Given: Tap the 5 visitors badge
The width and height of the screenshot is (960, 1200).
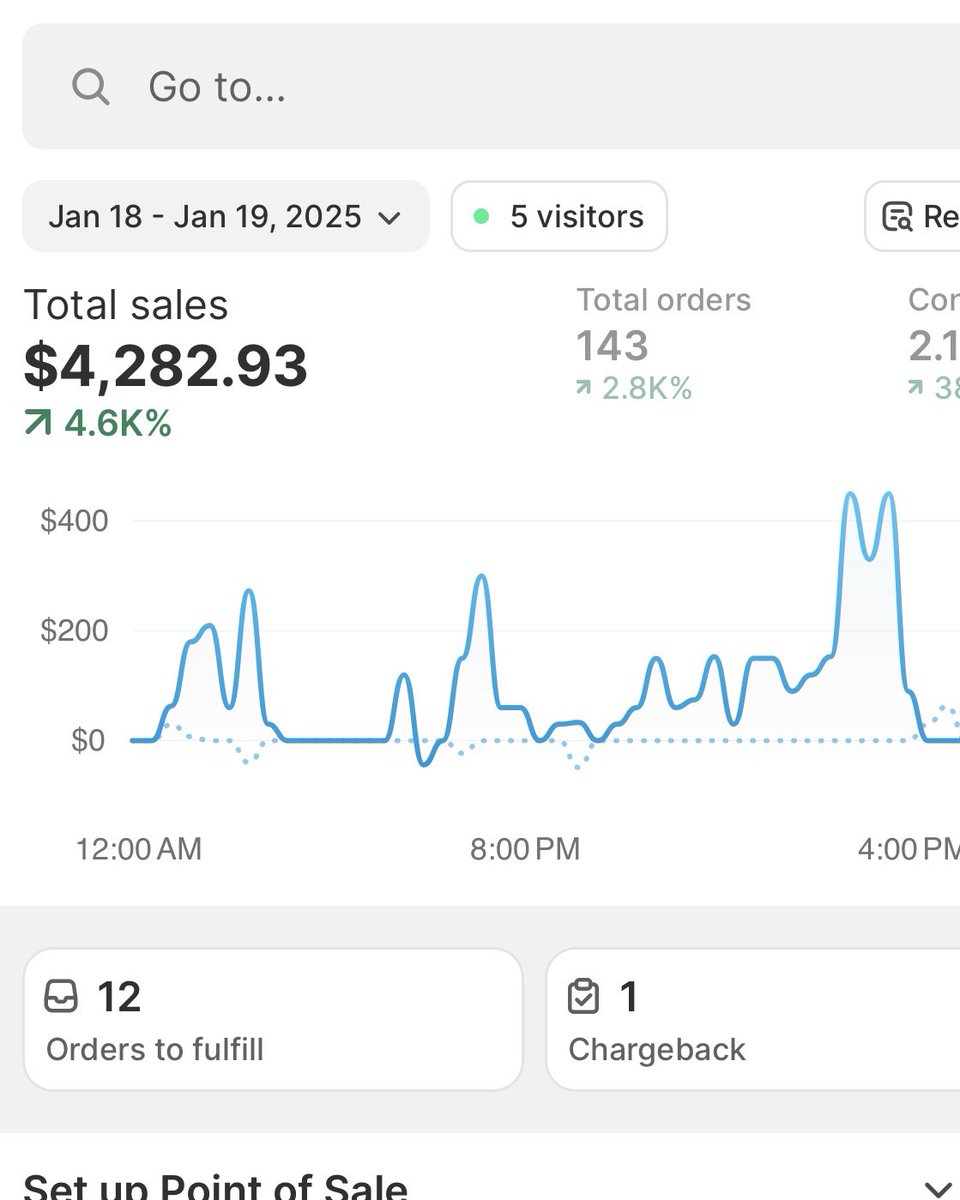Looking at the screenshot, I should [558, 216].
